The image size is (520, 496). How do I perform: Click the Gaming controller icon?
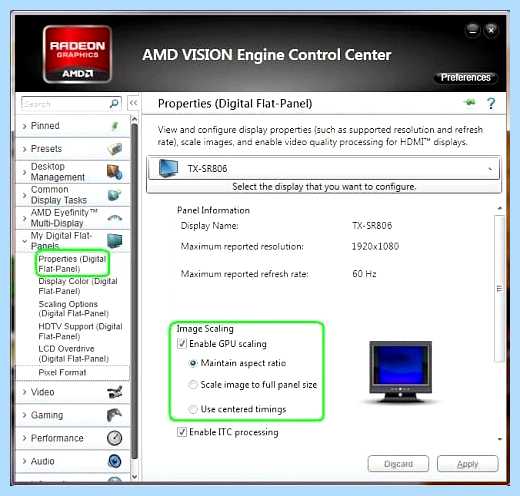click(115, 415)
